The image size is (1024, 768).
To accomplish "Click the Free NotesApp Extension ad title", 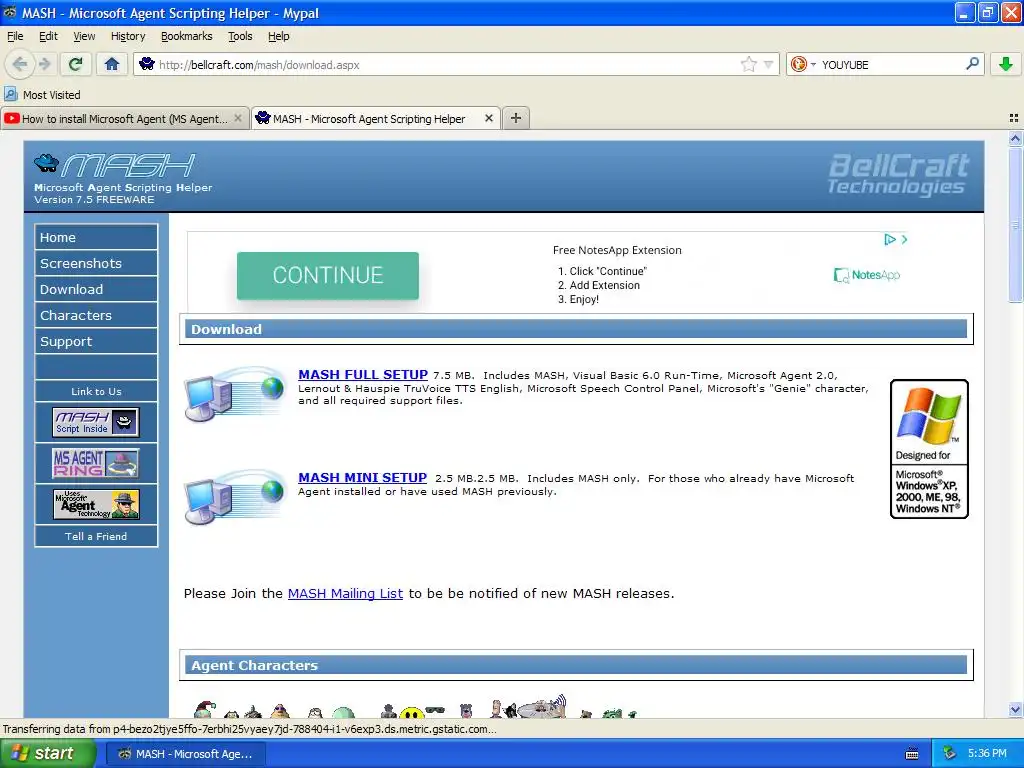I will pos(617,250).
